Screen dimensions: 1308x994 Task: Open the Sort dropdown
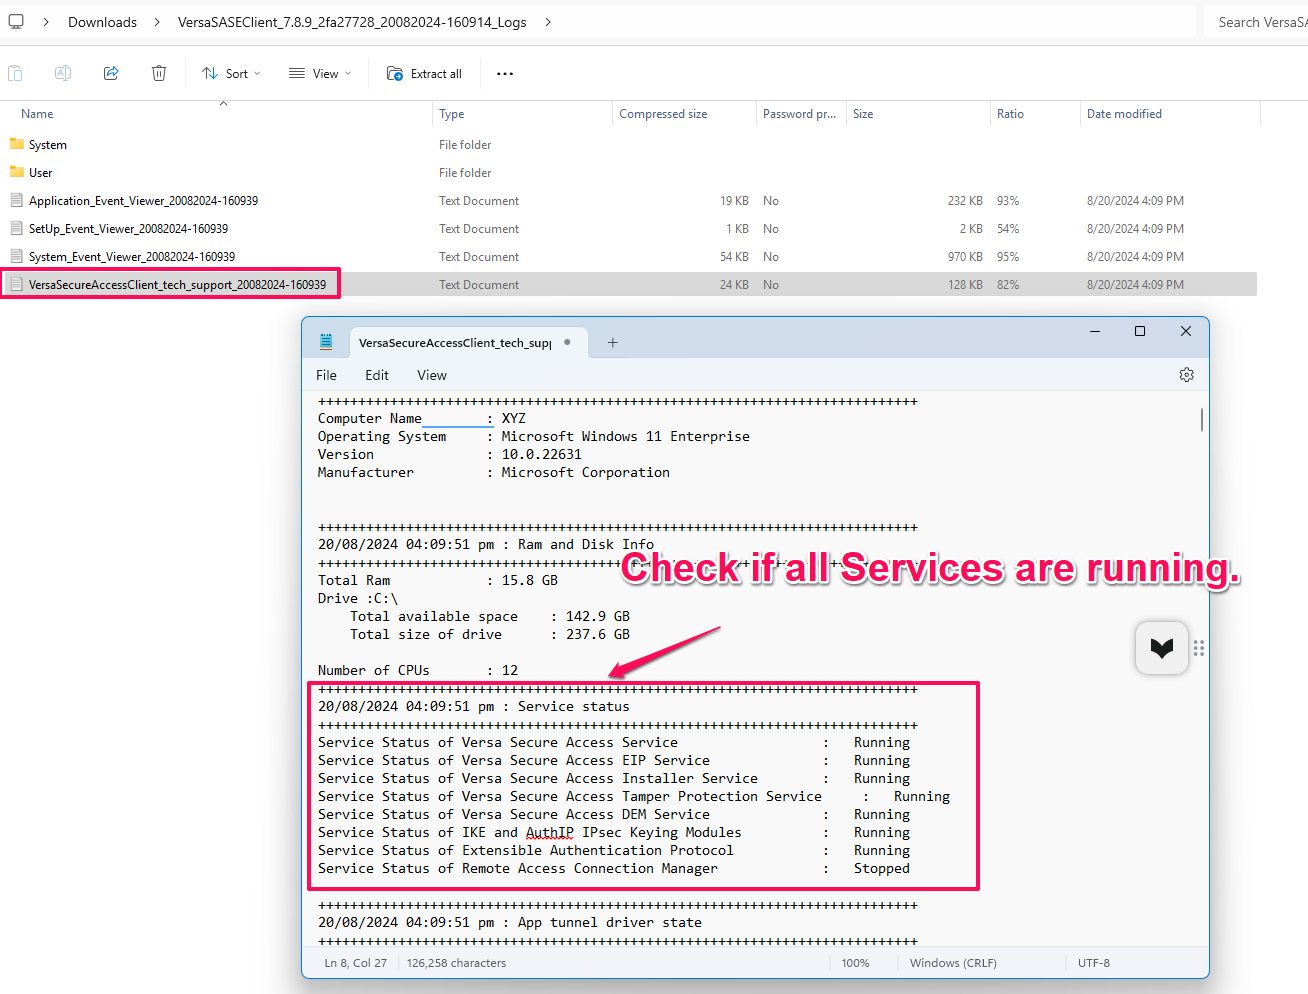click(231, 73)
